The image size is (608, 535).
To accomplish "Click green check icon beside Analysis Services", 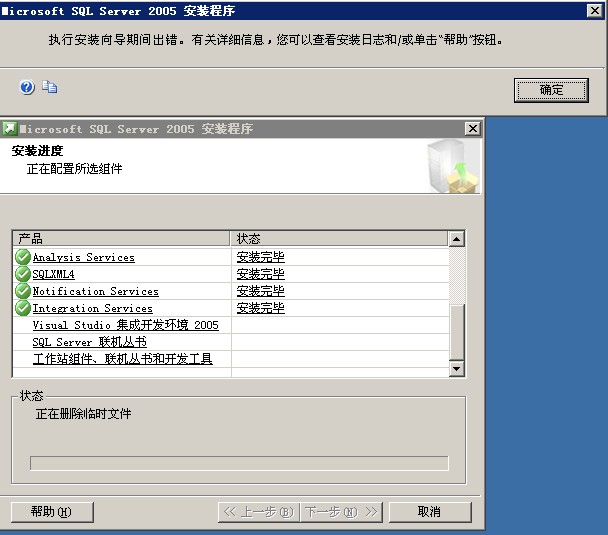I will click(x=23, y=257).
